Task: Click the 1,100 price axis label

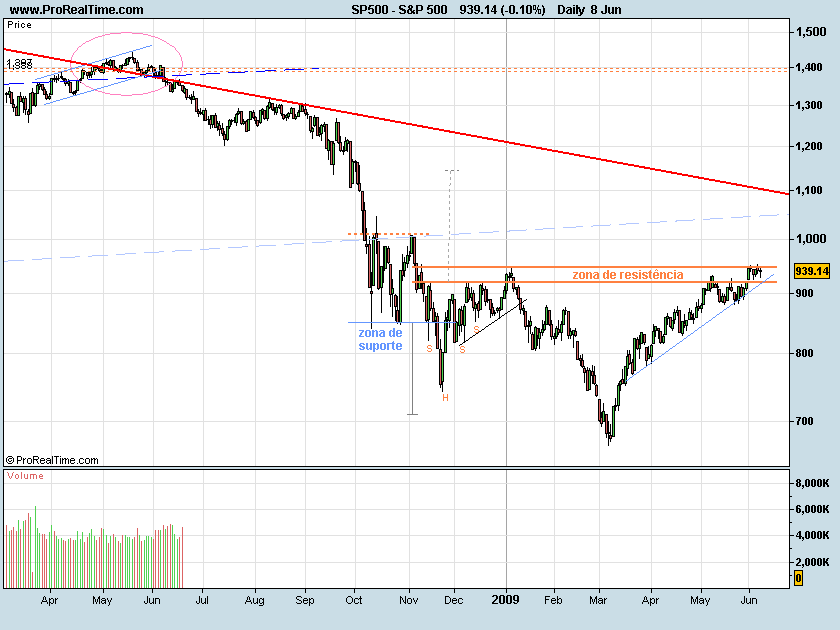Action: click(x=809, y=190)
